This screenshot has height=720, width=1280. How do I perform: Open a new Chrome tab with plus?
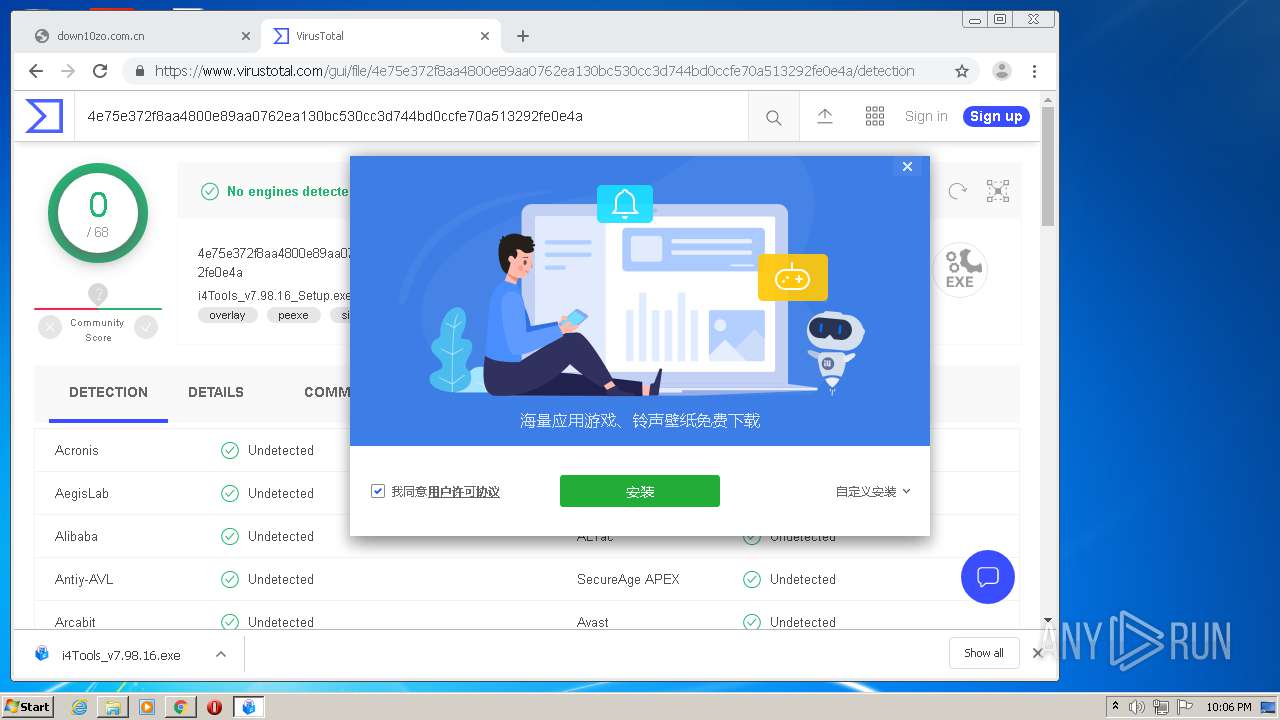523,36
